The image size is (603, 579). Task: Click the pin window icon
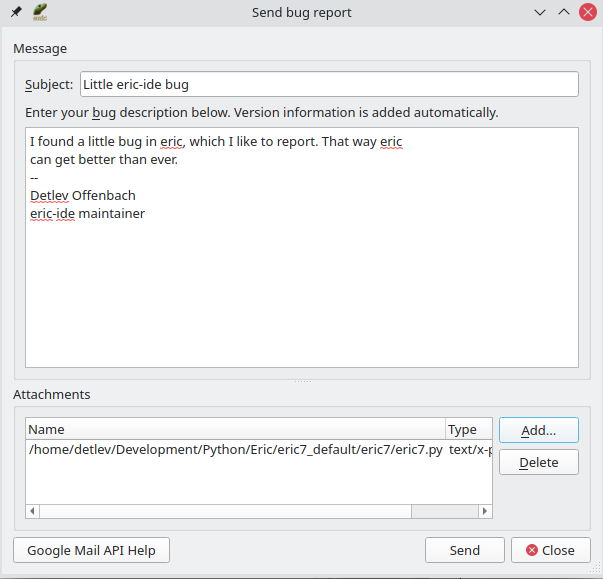(x=16, y=13)
